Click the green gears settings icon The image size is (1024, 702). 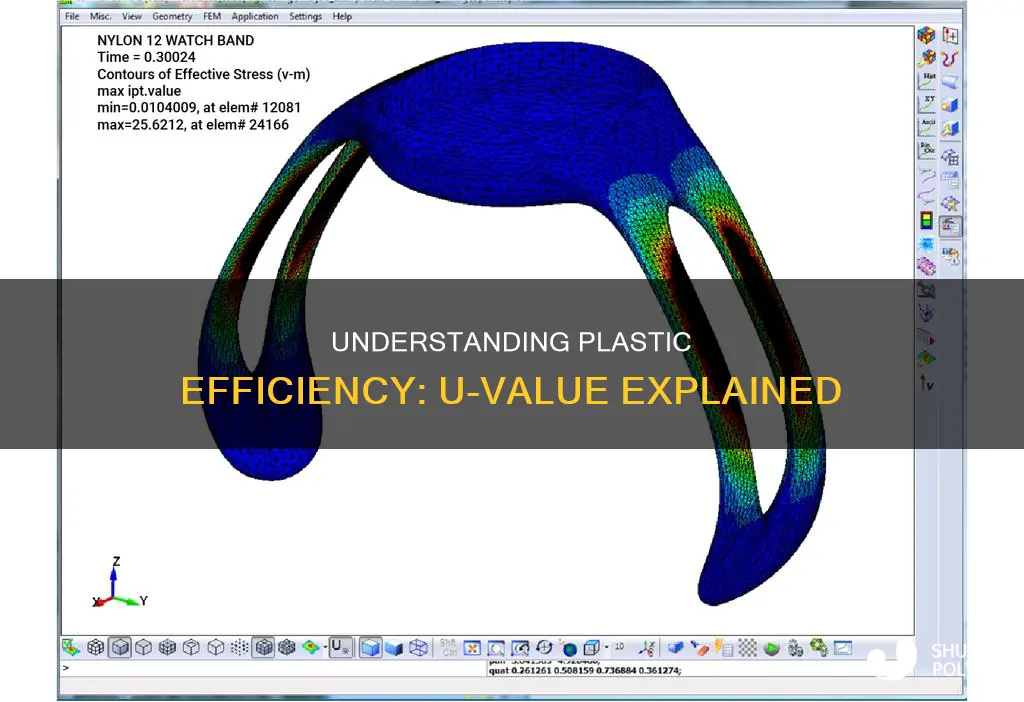[x=818, y=647]
